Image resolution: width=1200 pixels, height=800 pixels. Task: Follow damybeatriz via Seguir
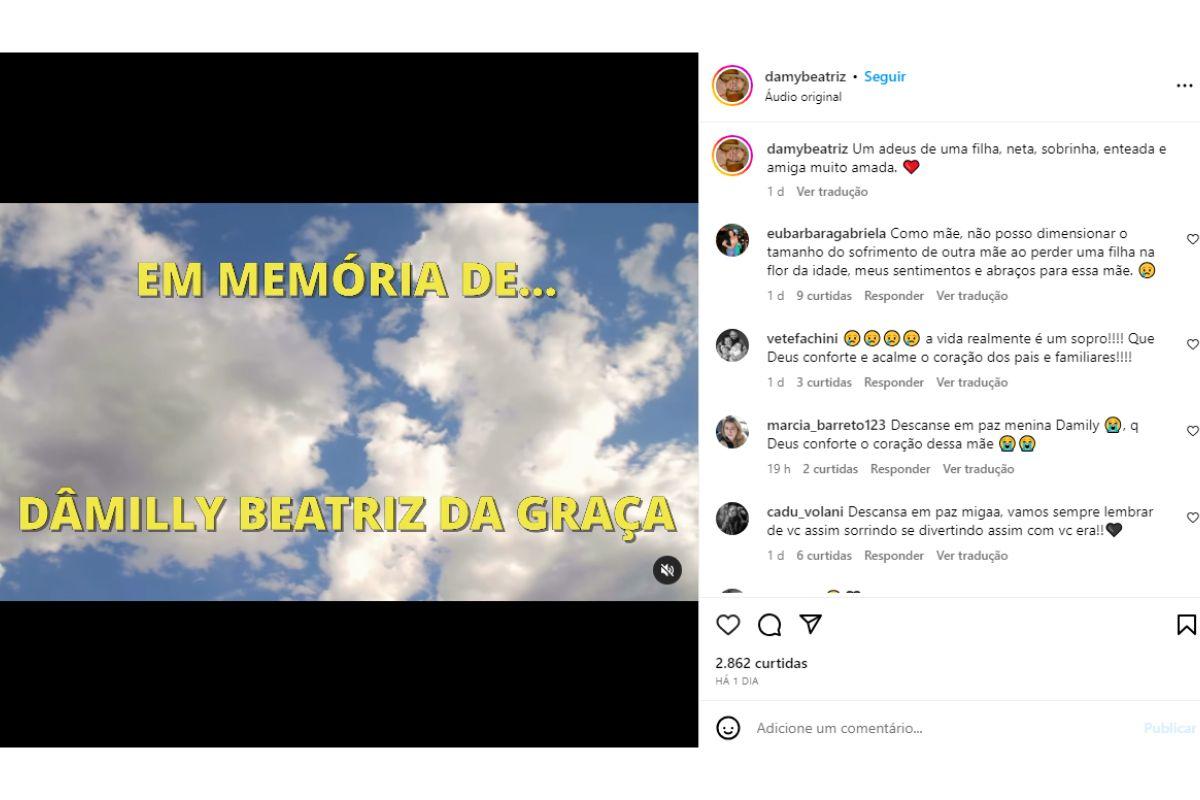coord(885,77)
